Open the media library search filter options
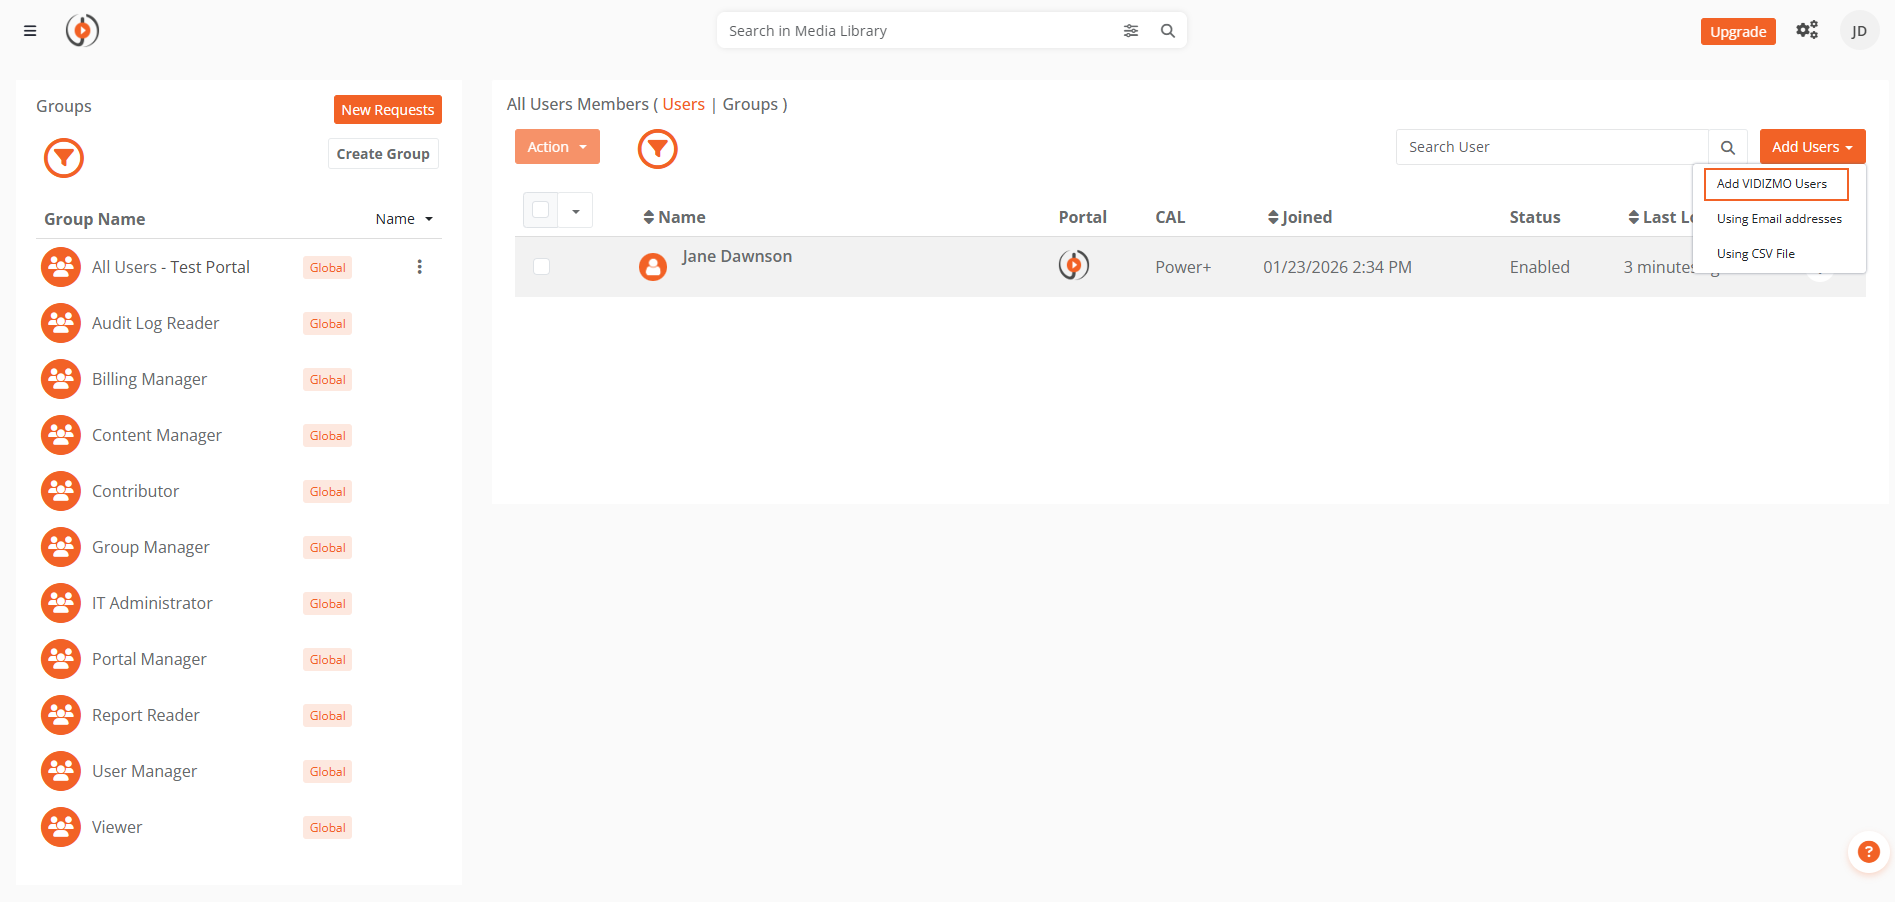 click(1131, 30)
